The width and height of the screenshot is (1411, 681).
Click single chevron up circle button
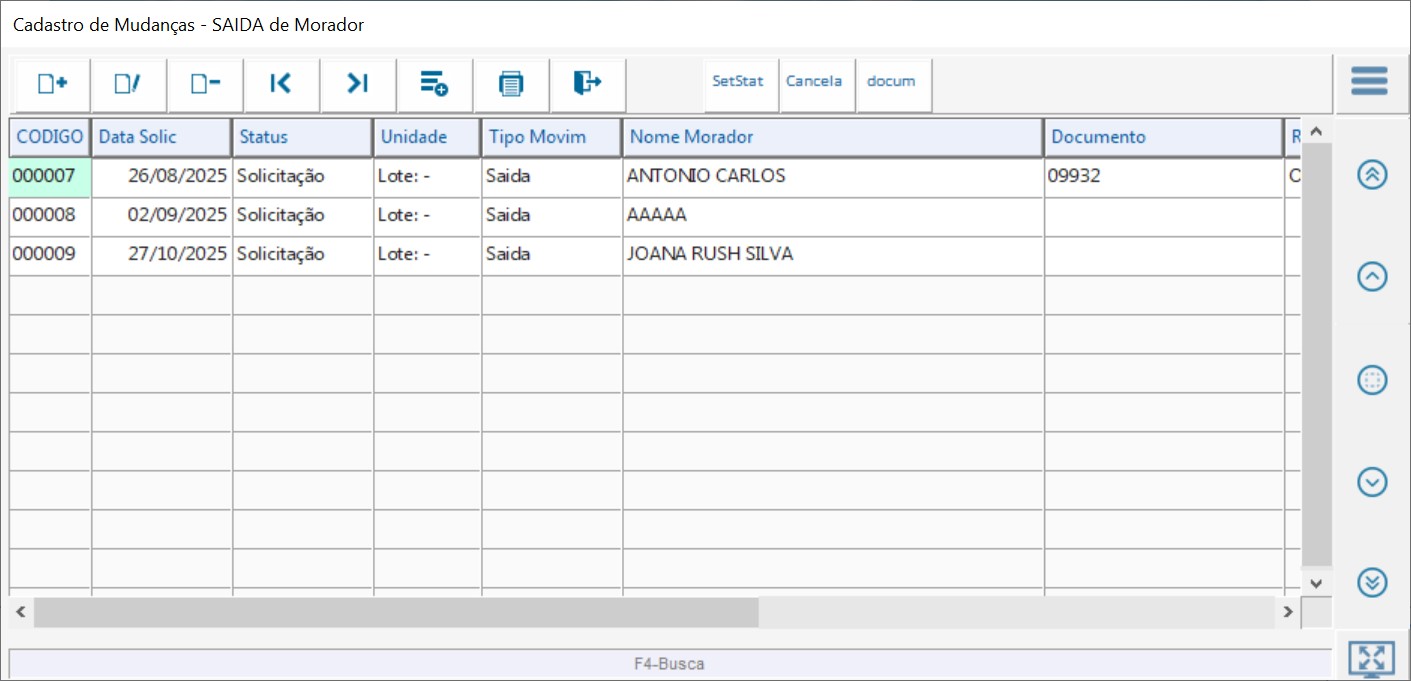[x=1372, y=277]
